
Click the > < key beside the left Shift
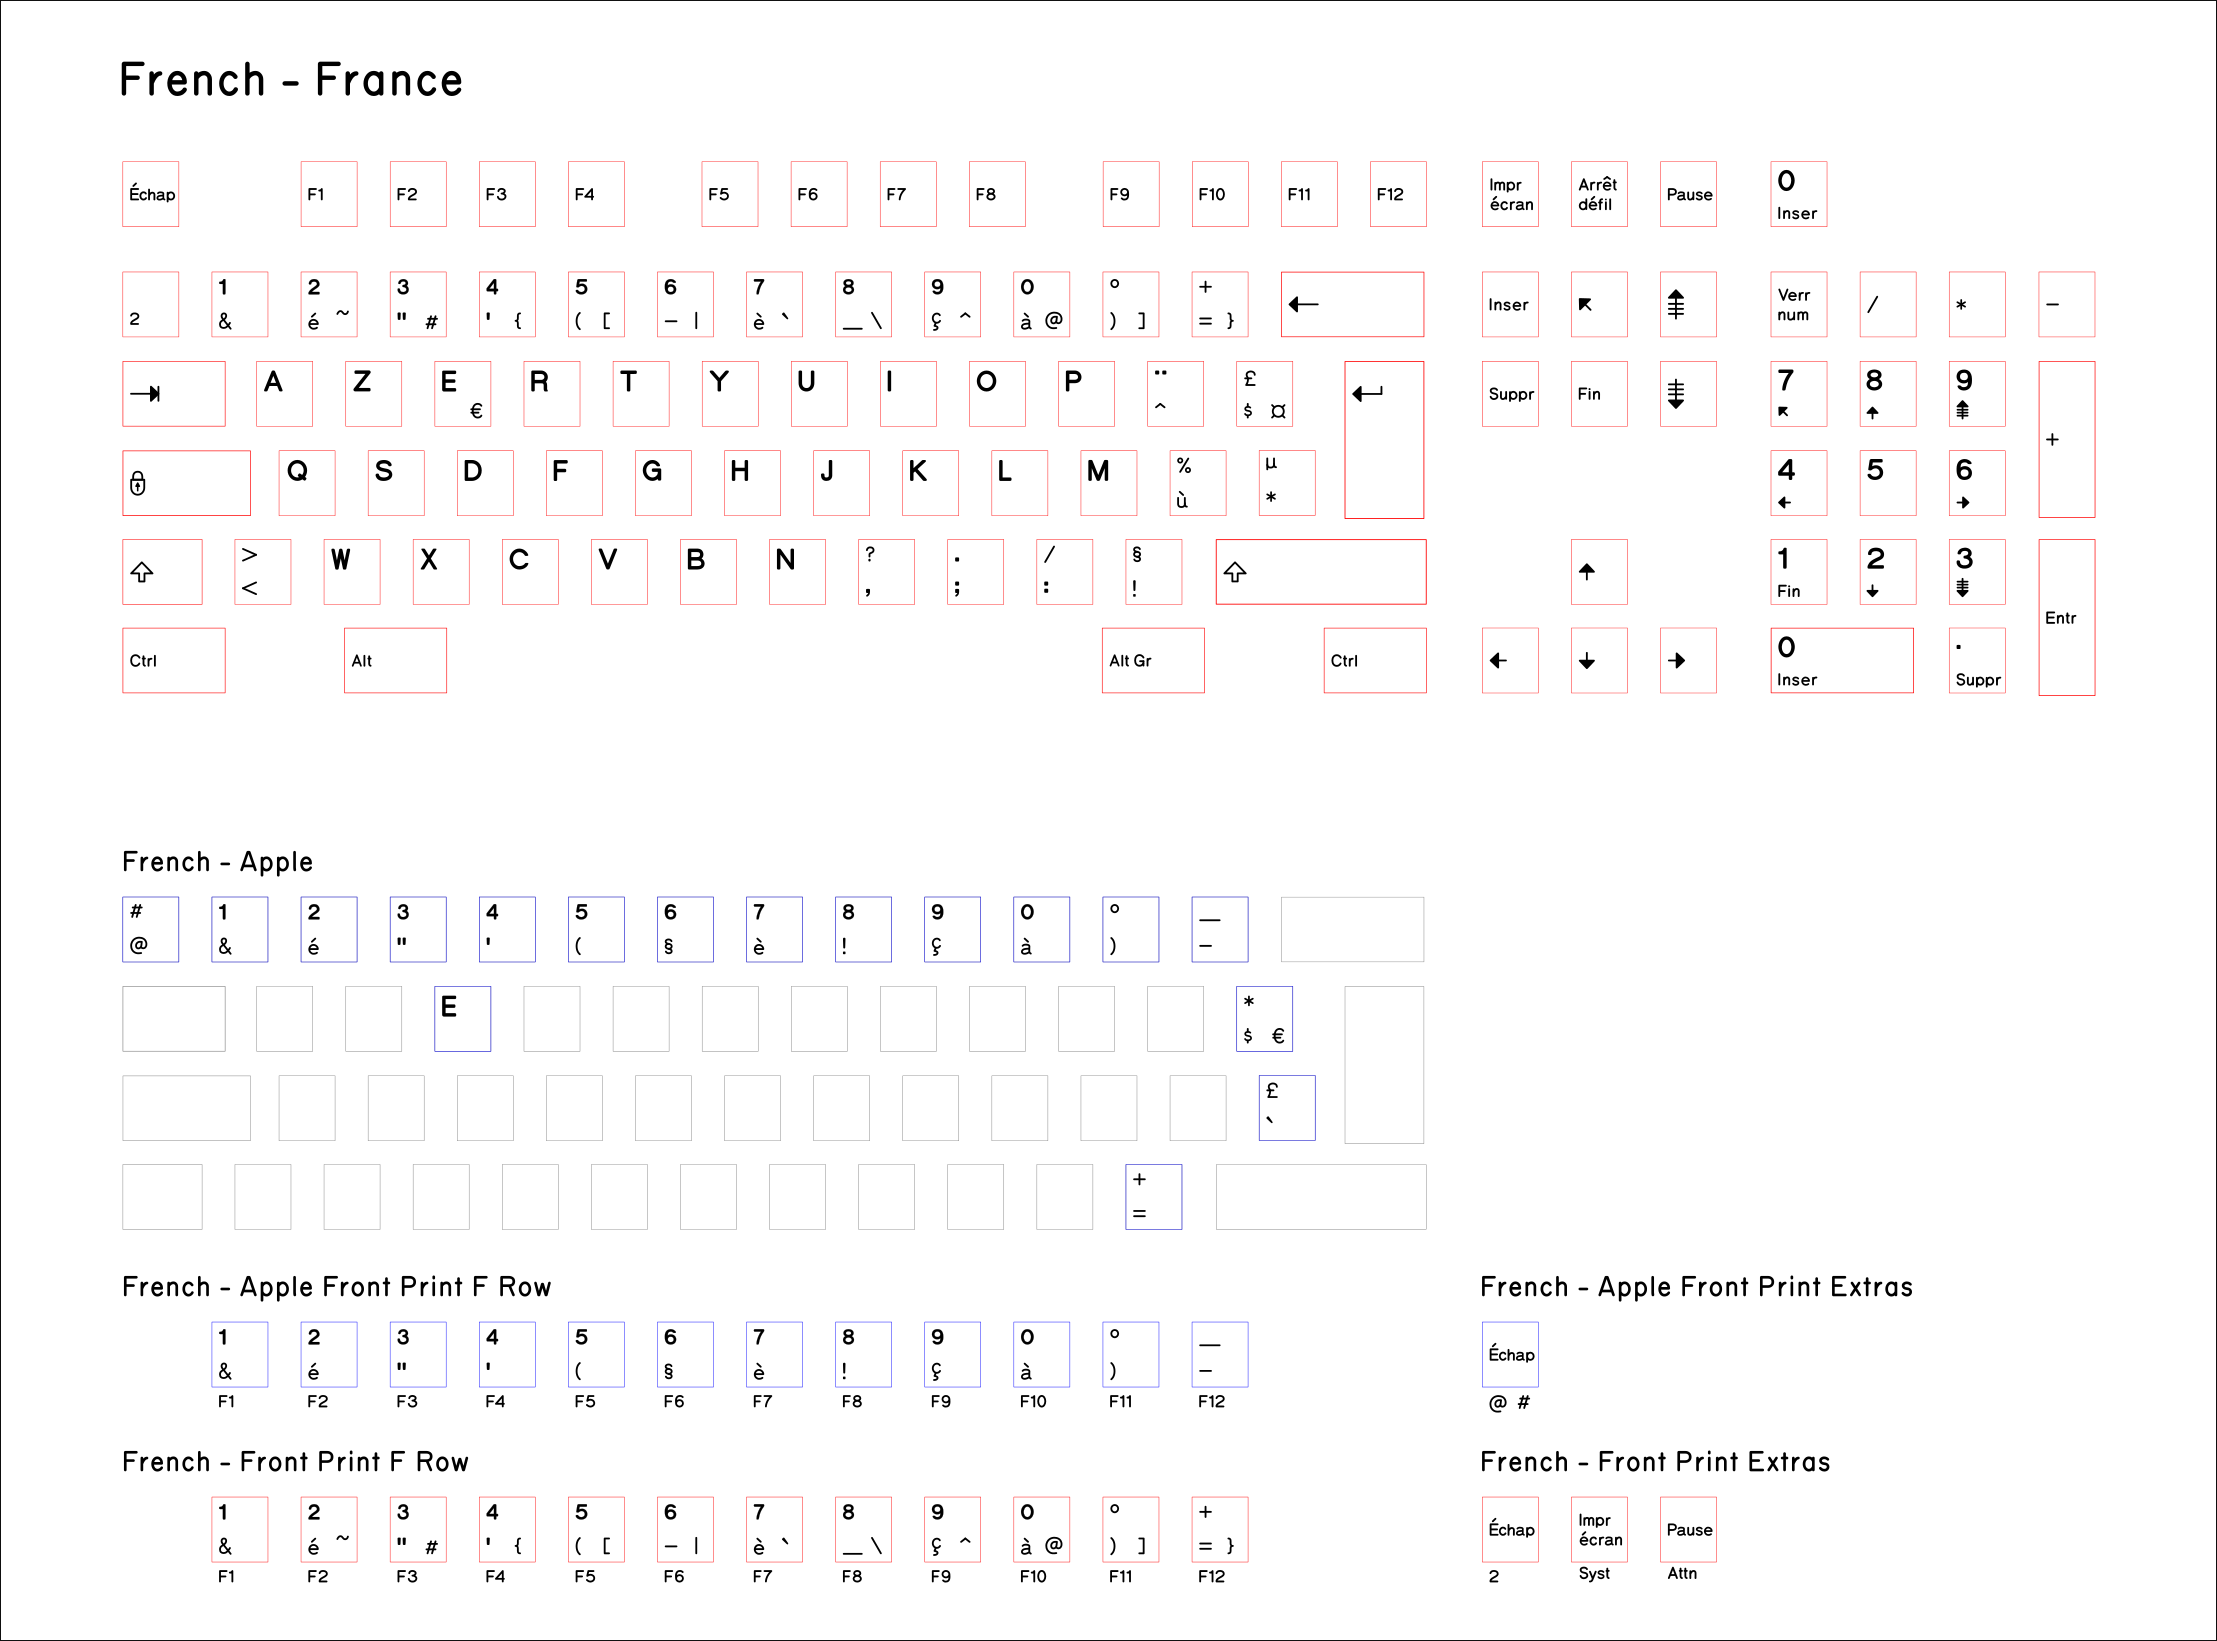click(x=263, y=572)
